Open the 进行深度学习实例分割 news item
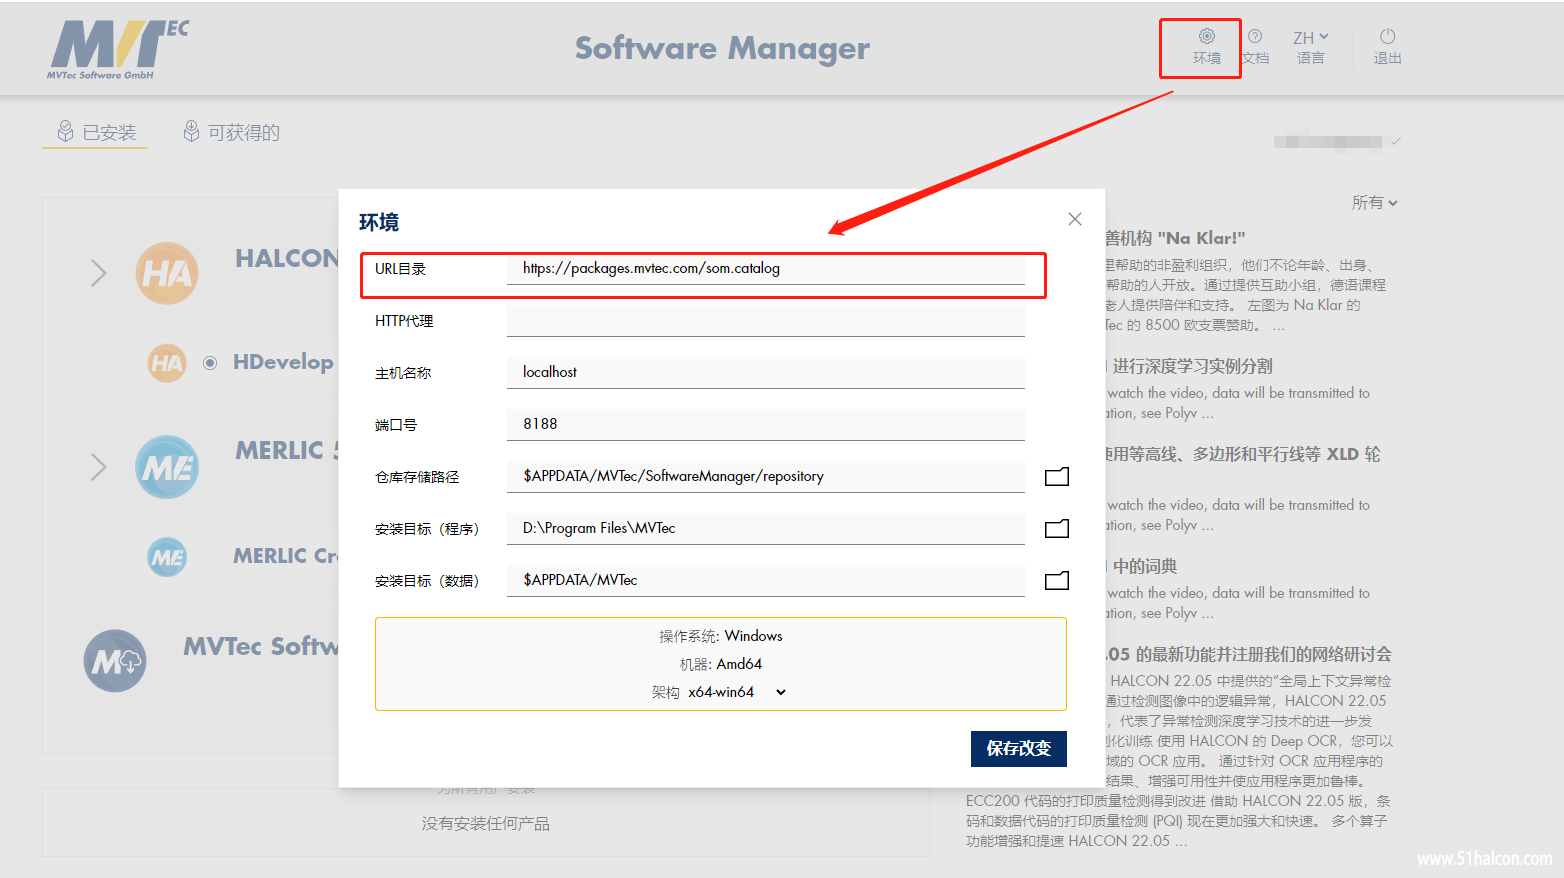This screenshot has height=878, width=1564. coord(1192,366)
